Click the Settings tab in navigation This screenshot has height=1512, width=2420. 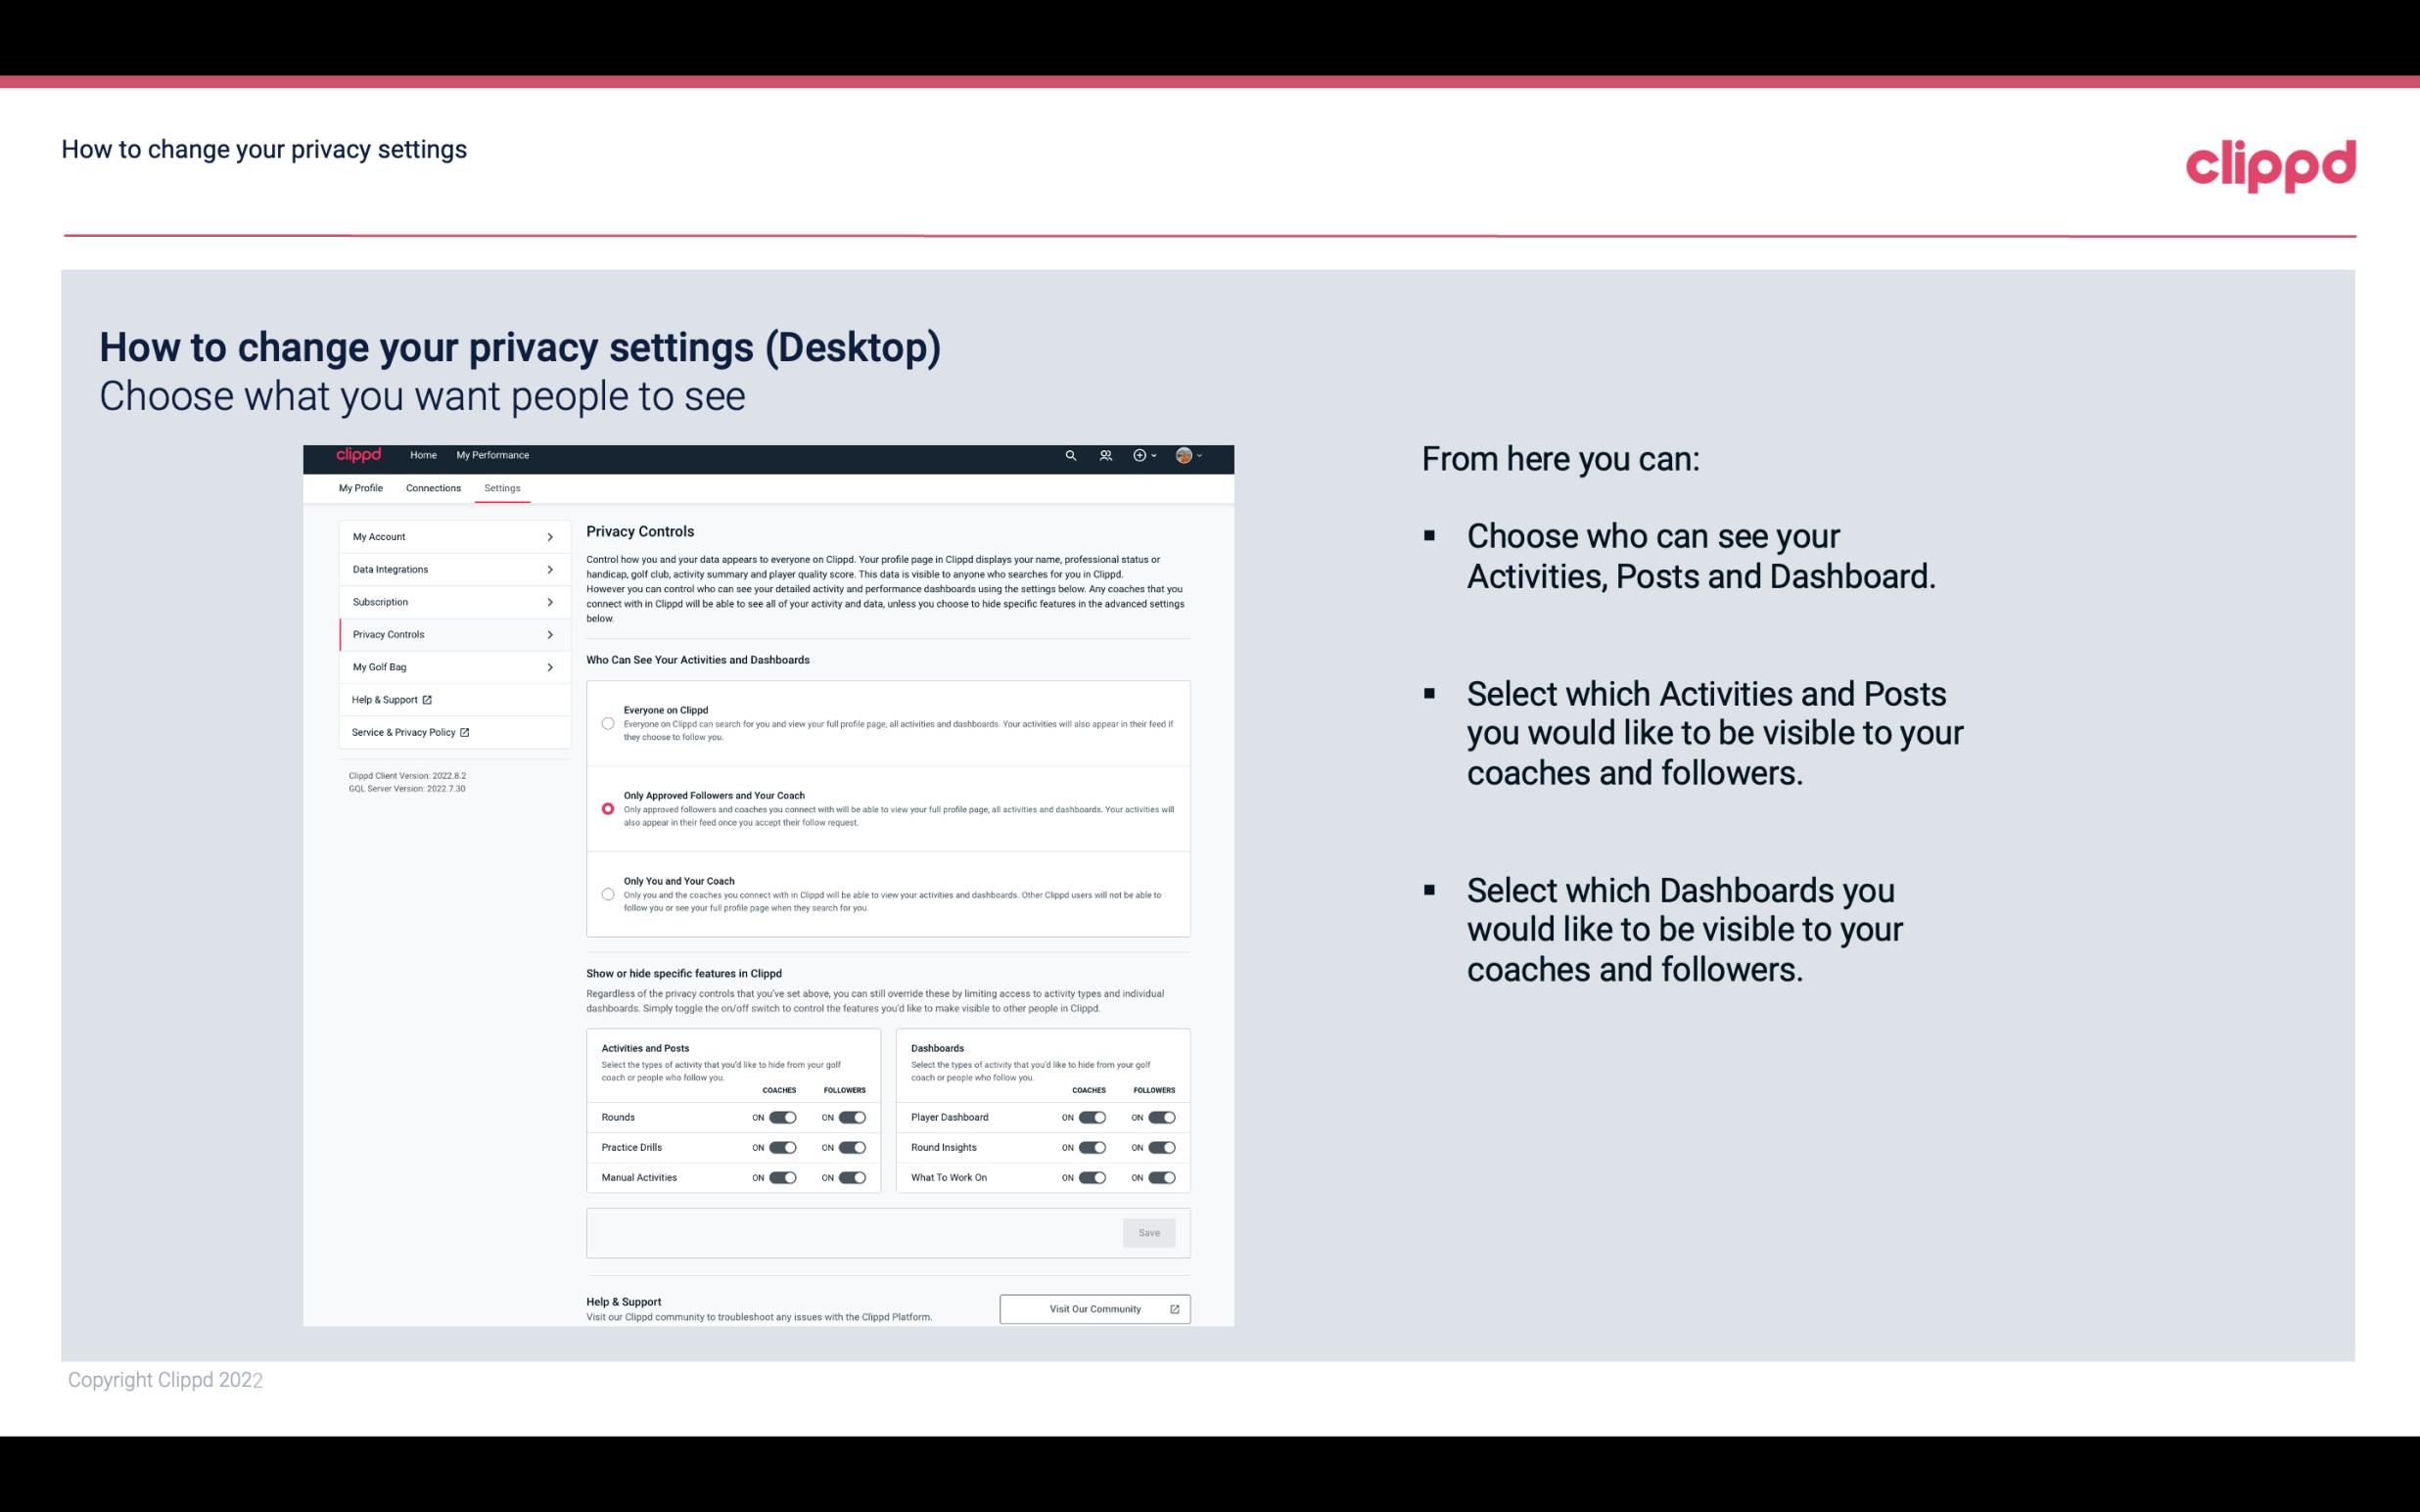502,487
